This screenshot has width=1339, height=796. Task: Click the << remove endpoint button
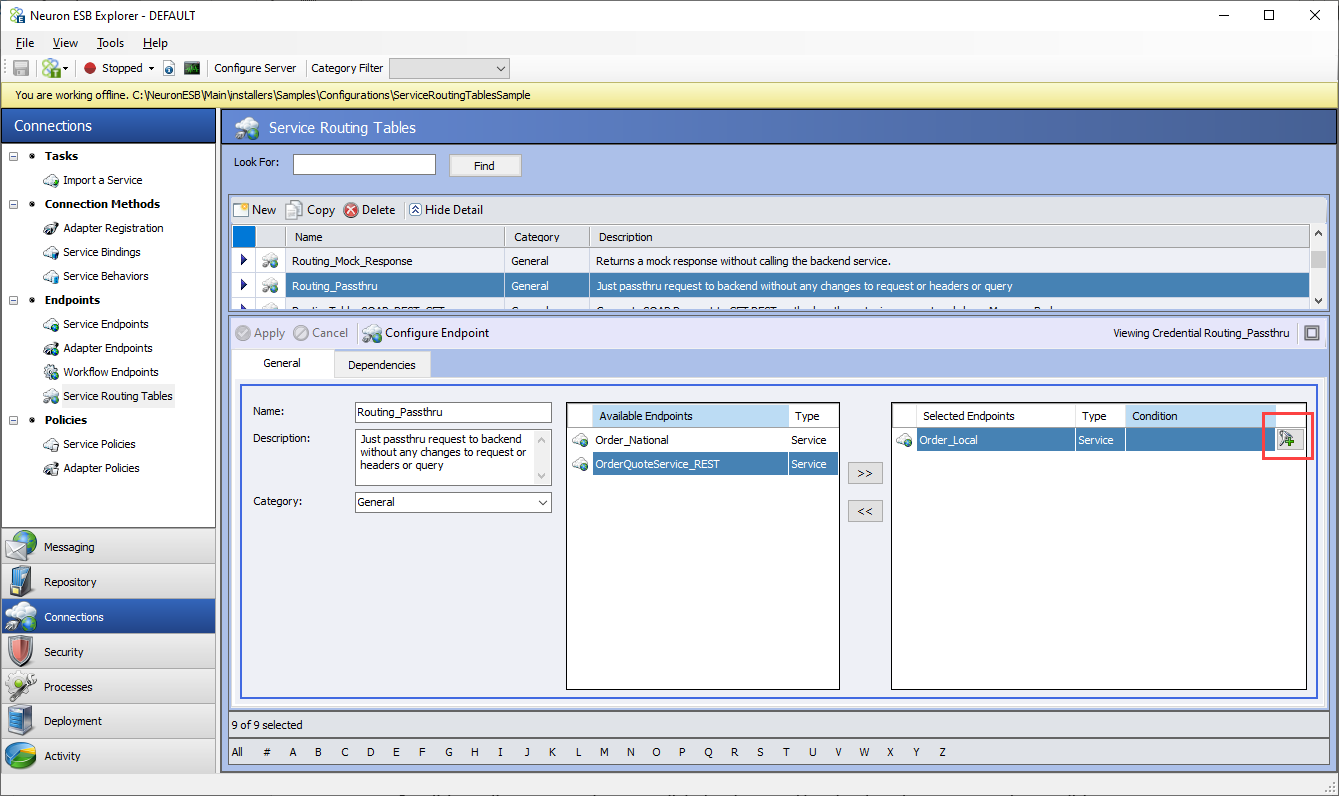pos(865,511)
